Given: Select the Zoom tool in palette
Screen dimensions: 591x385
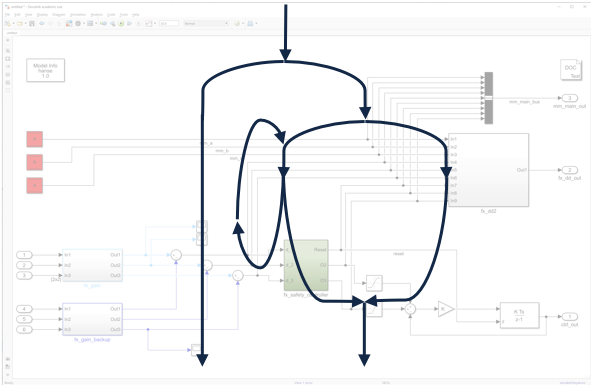Looking at the screenshot, I should tap(8, 51).
